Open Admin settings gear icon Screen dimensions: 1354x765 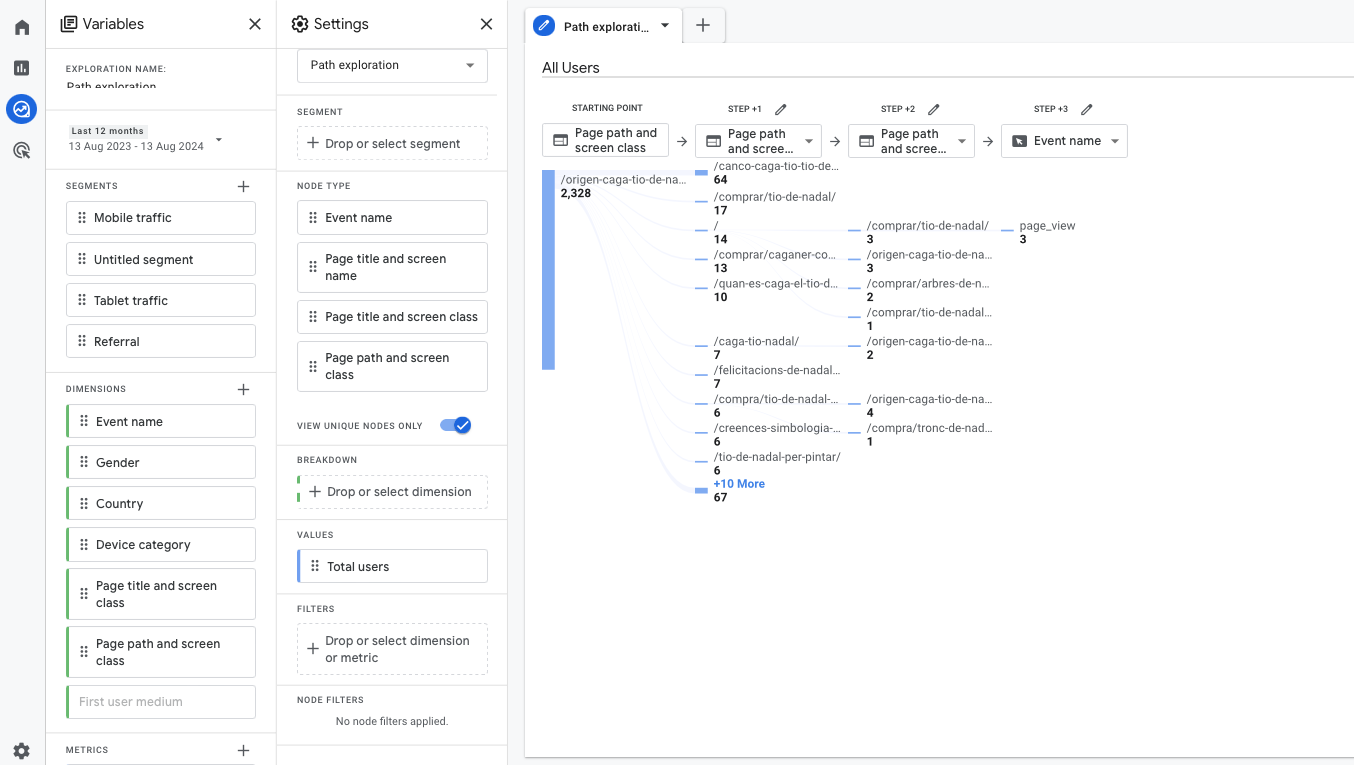click(22, 750)
